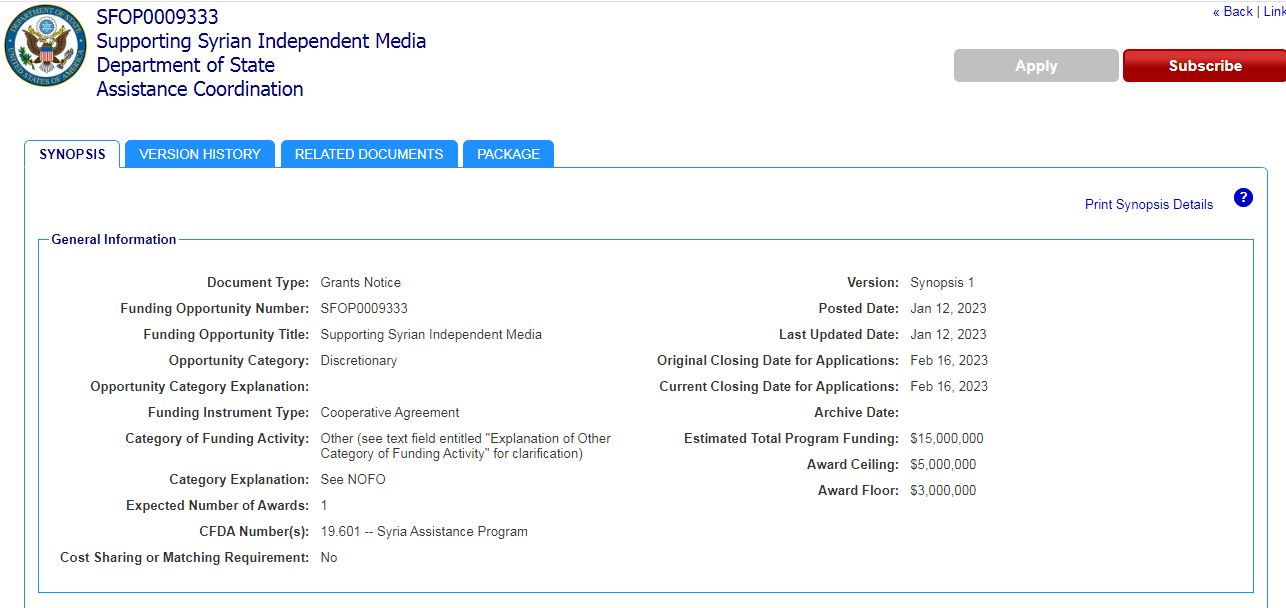Click the 'Opportunity Category Explanation:' label

200,387
